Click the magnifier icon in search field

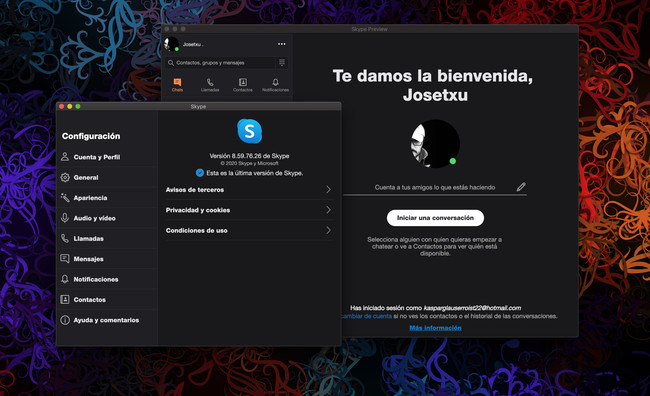(171, 63)
